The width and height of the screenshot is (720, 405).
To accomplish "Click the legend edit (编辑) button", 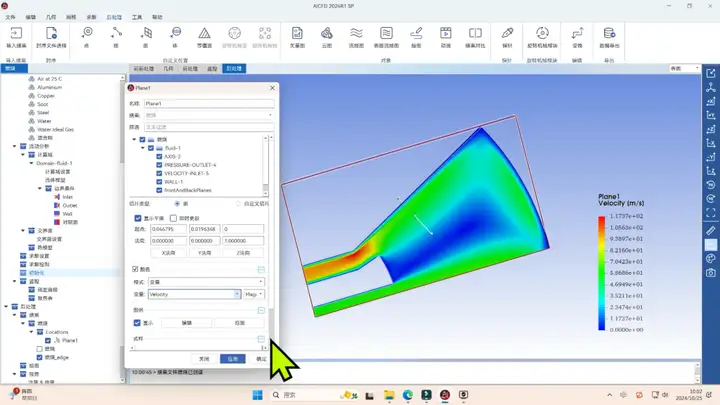I will point(187,323).
